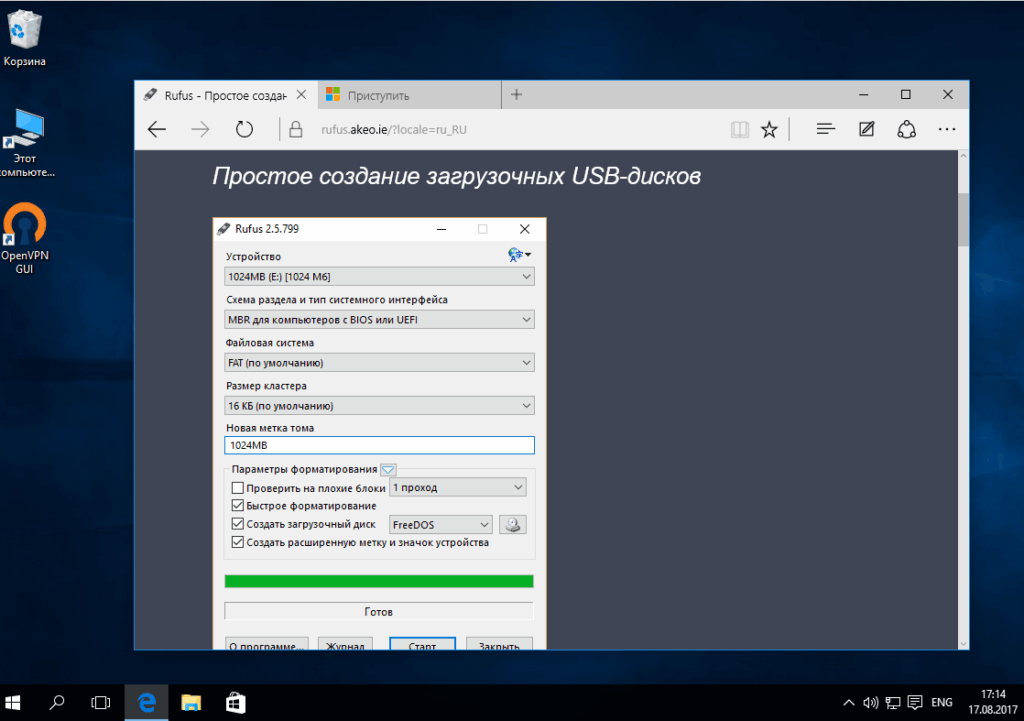Click the Закрыть button
The image size is (1024, 721).
pos(500,644)
